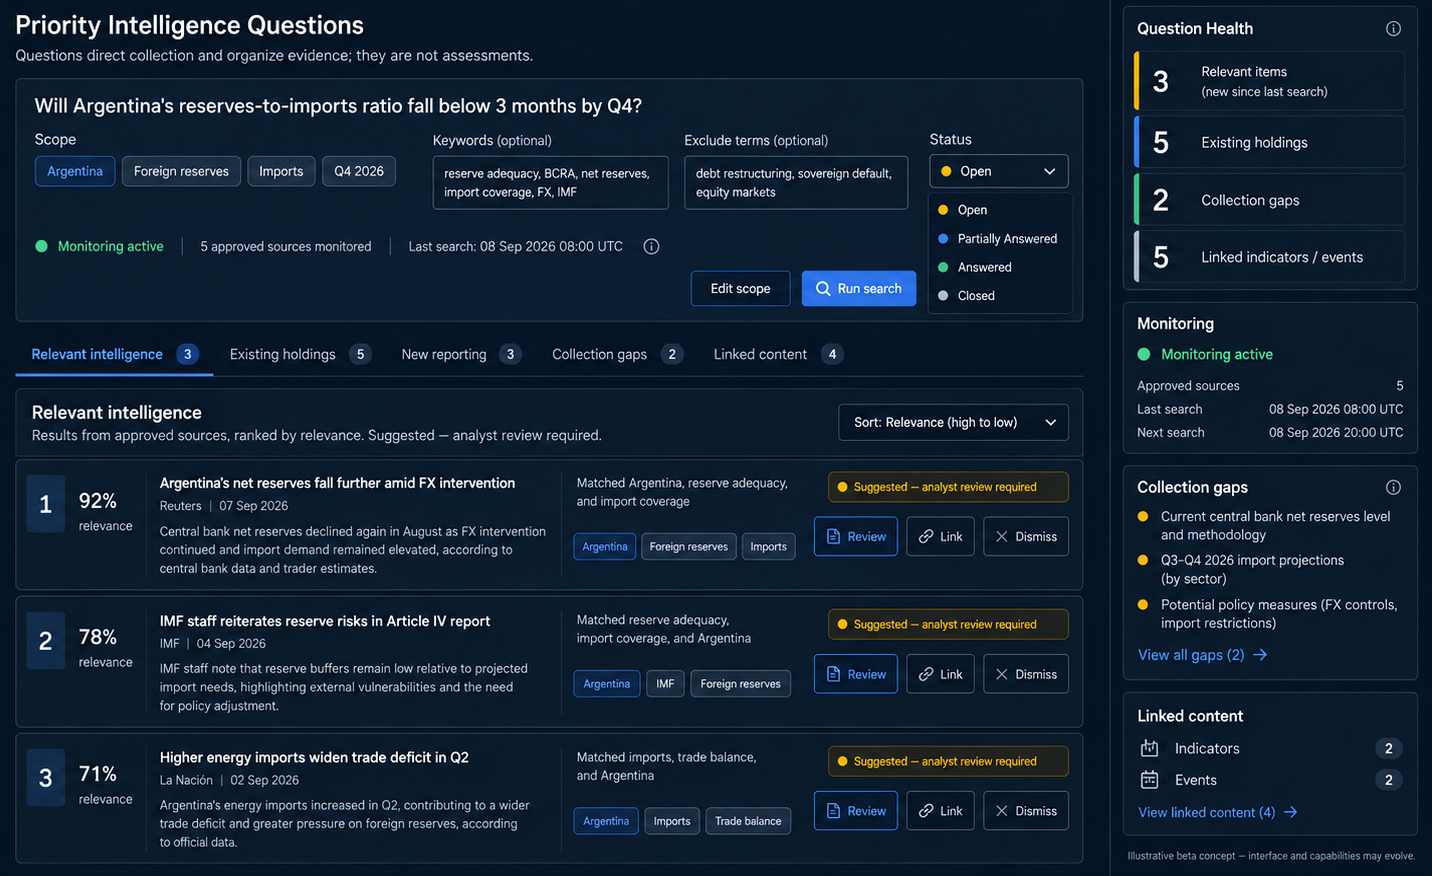Image resolution: width=1432 pixels, height=876 pixels.
Task: Click the Imports tag on the La Nación result
Action: [672, 821]
